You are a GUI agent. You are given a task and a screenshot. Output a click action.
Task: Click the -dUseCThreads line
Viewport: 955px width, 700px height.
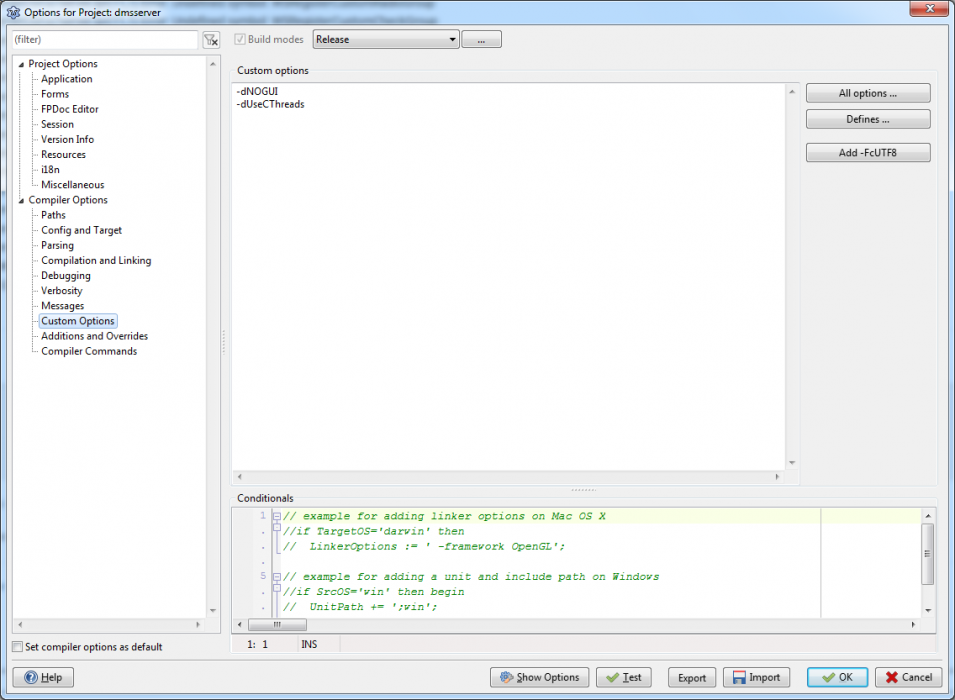270,104
